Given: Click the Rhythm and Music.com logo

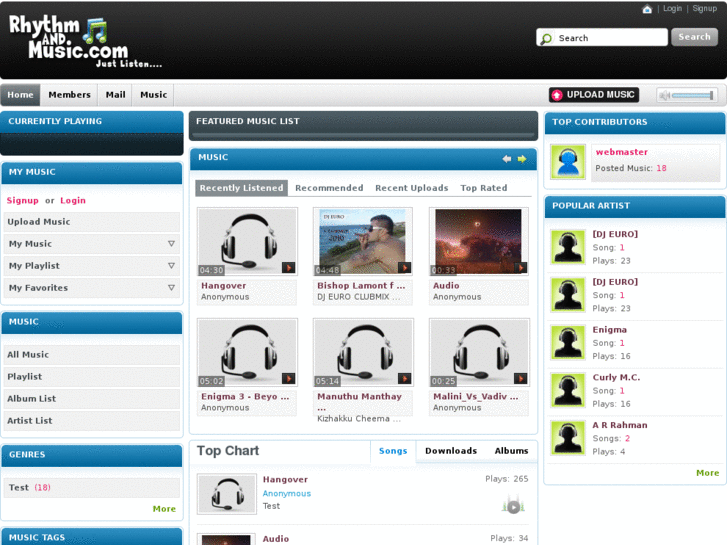Looking at the screenshot, I should click(85, 41).
